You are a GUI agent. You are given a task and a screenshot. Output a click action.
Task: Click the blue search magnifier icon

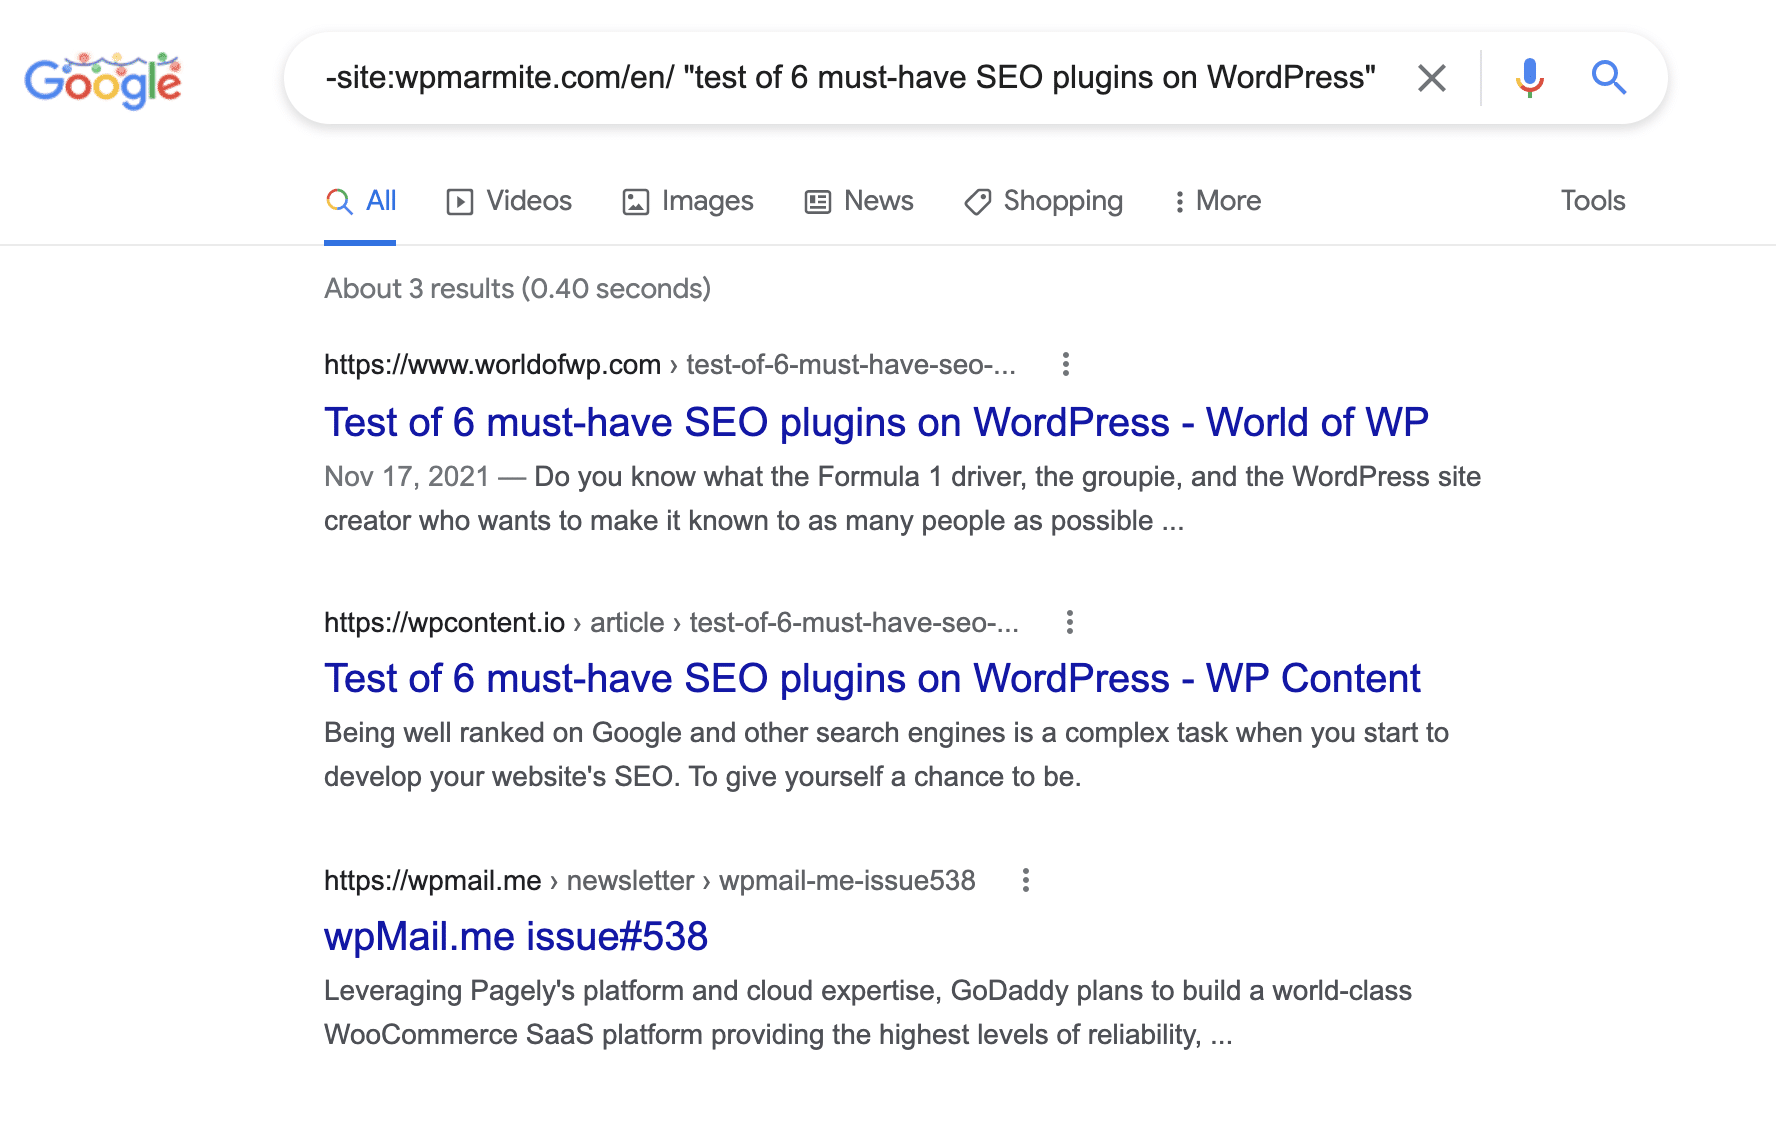click(x=1609, y=78)
